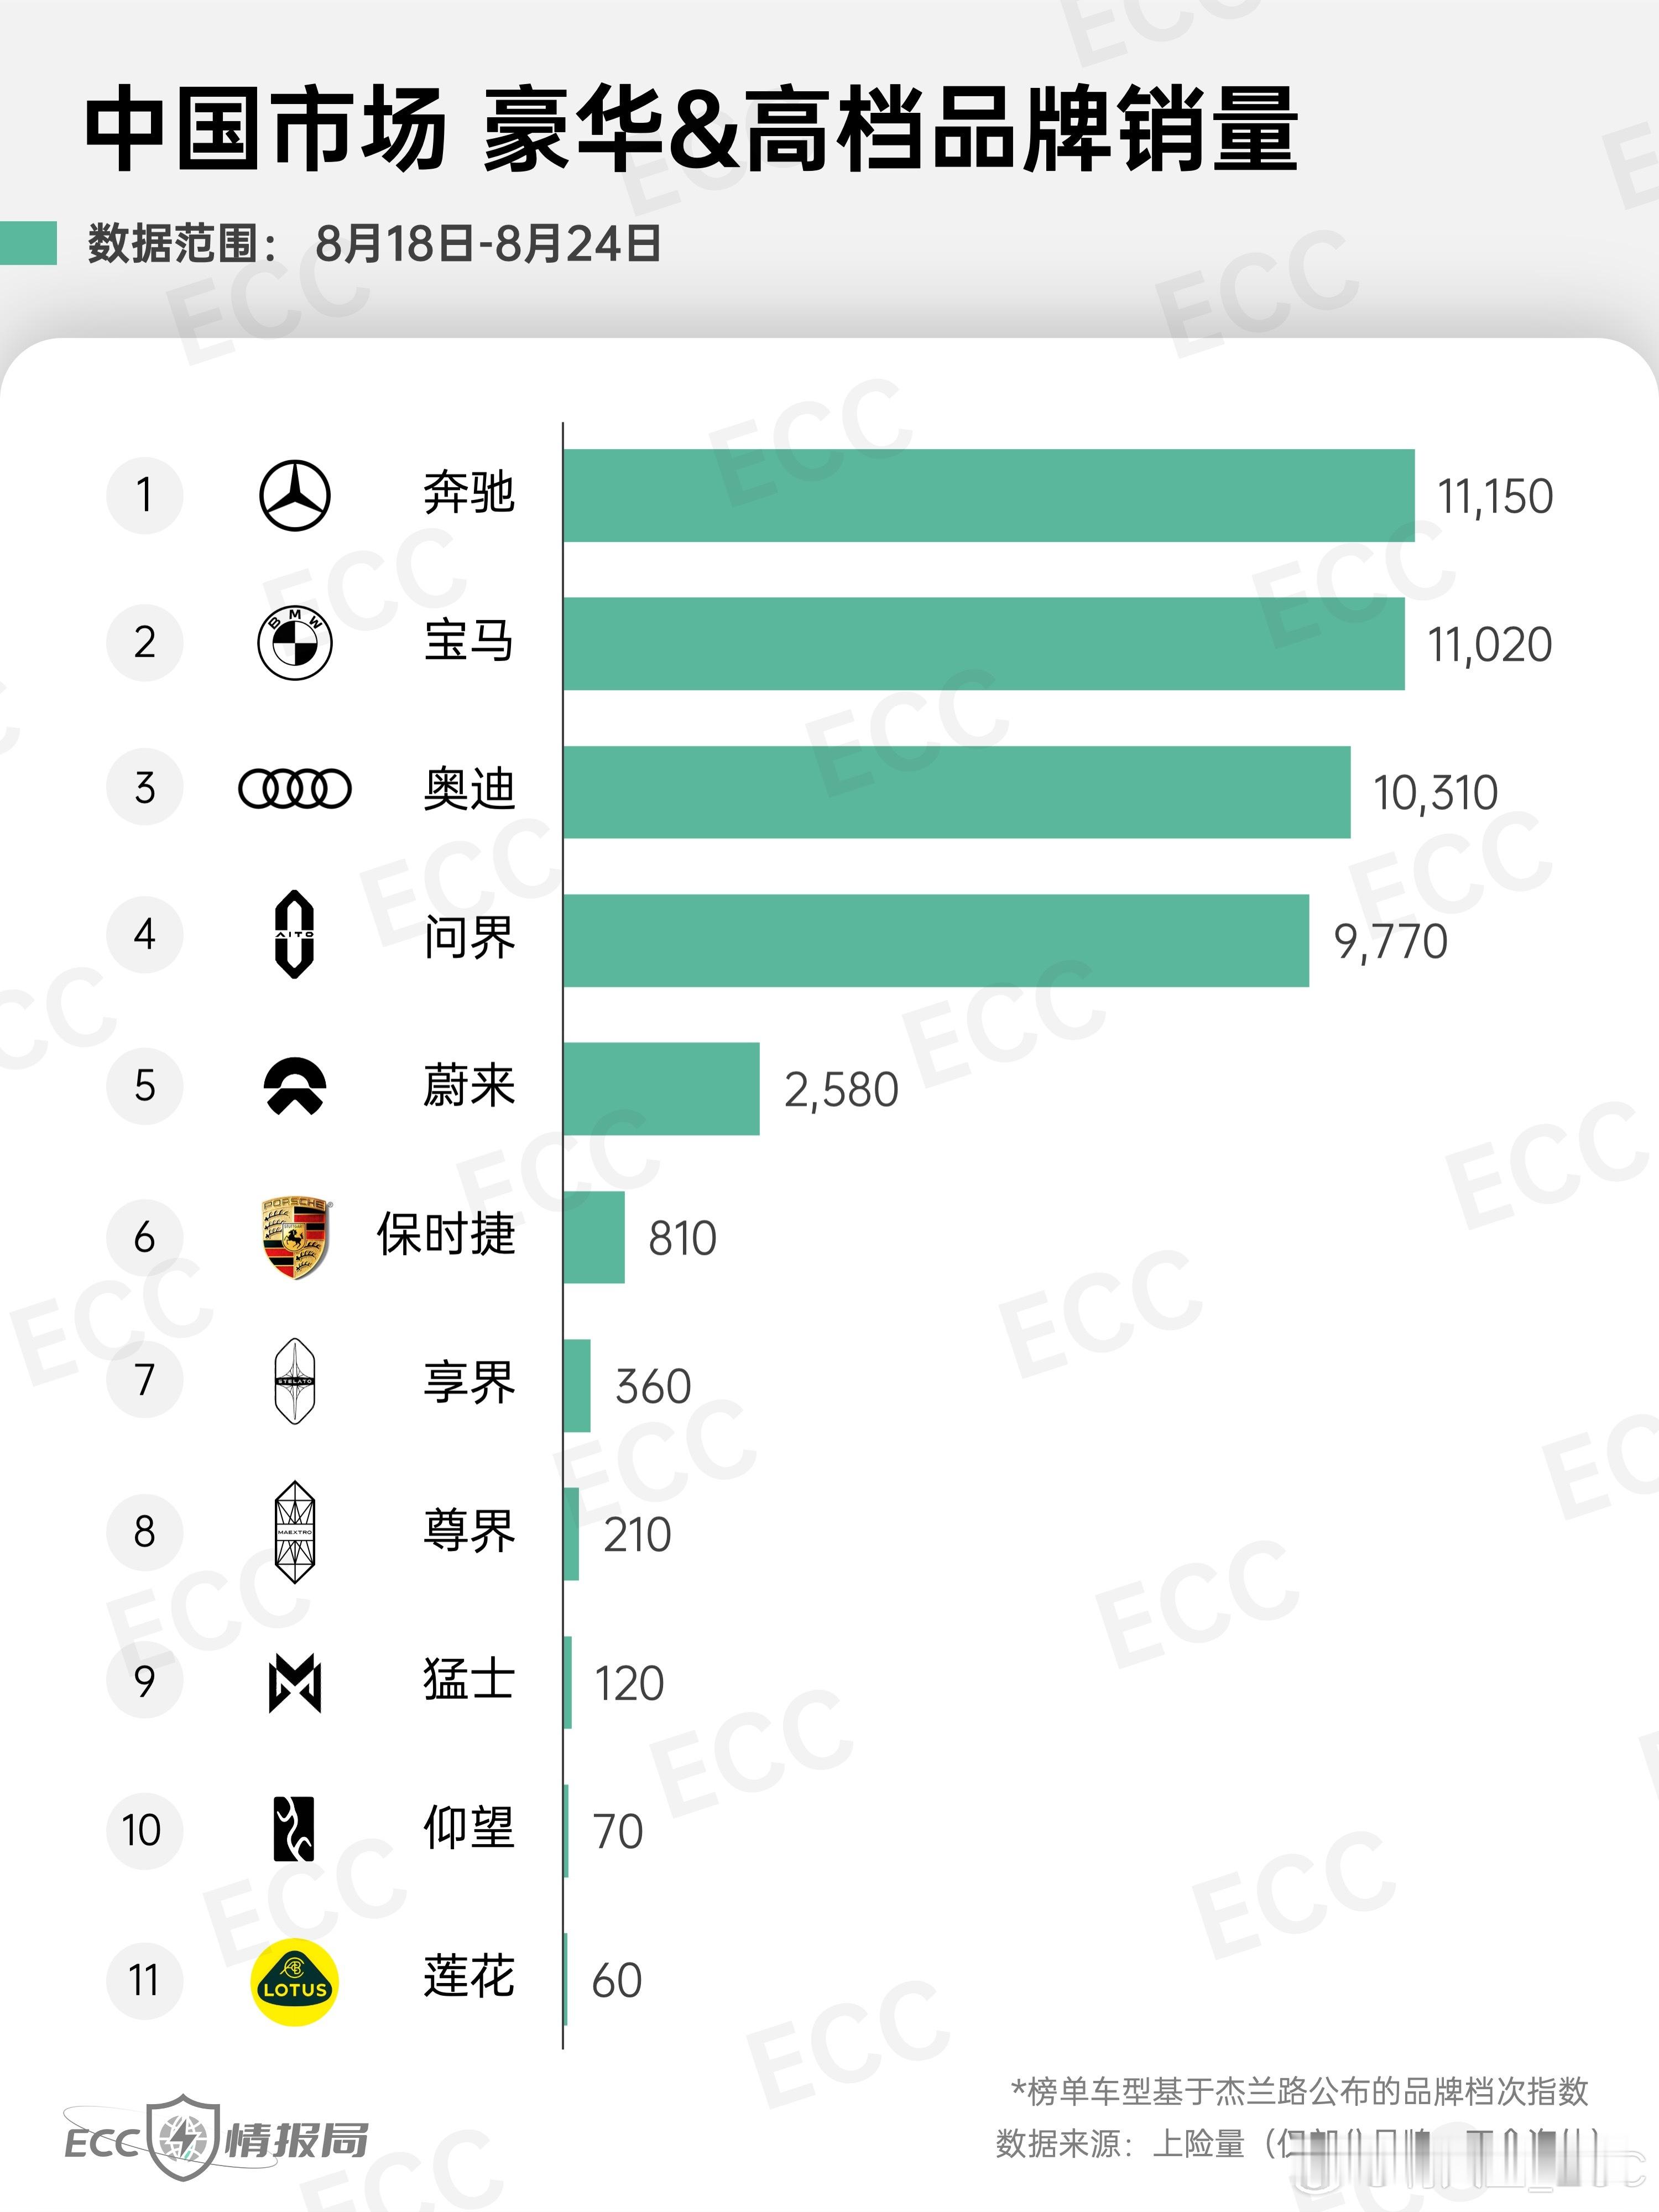Click the Mengshi M logo
The image size is (1659, 2212).
point(295,1683)
